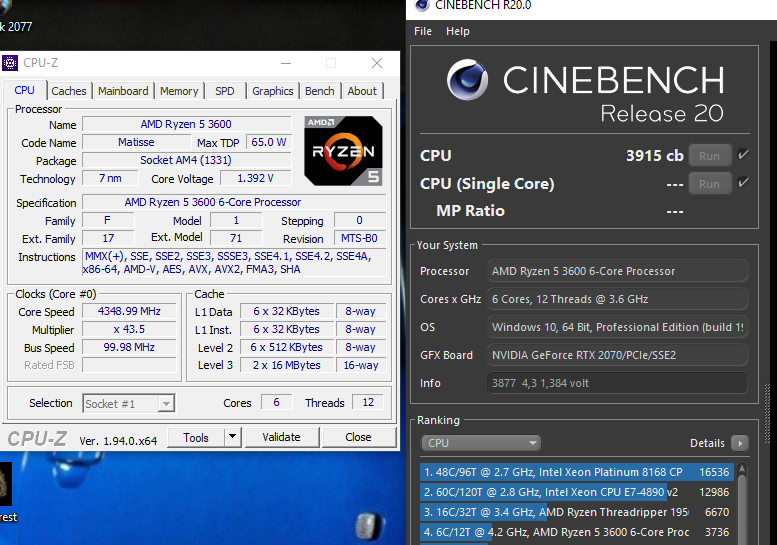777x545 pixels.
Task: Click the Tools button in CPU-Z
Action: [196, 437]
